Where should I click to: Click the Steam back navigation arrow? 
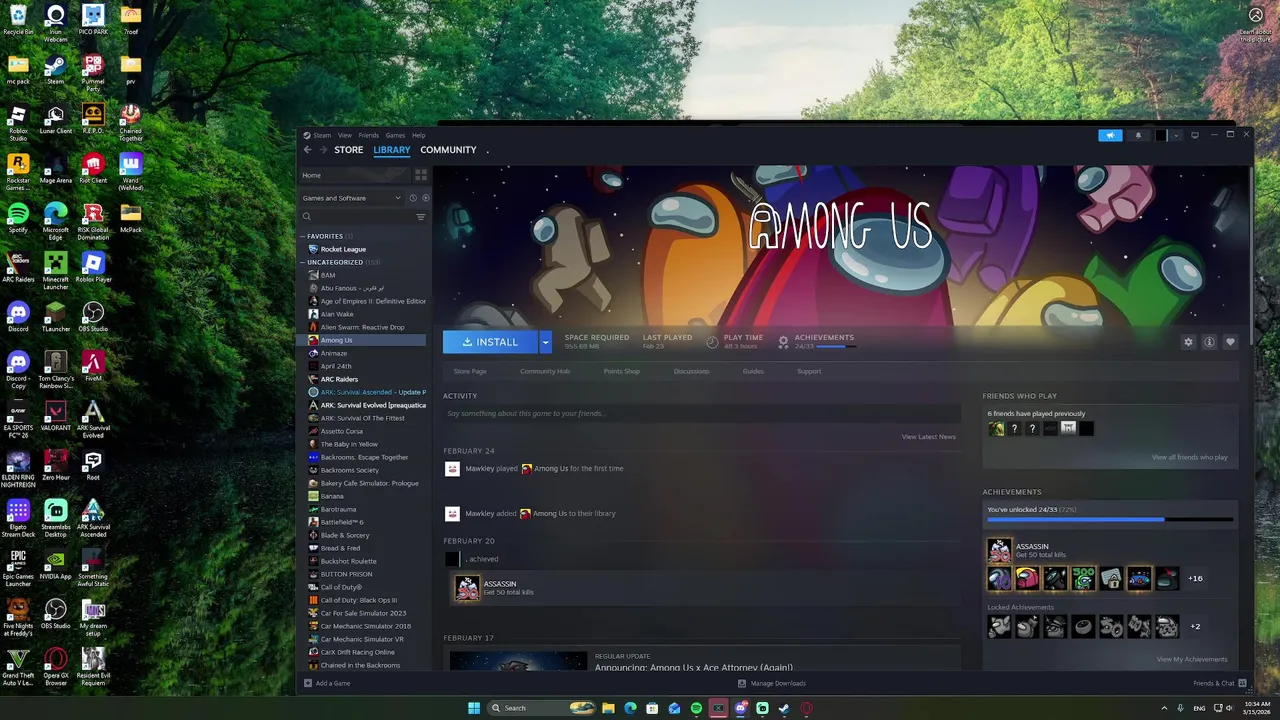point(308,150)
